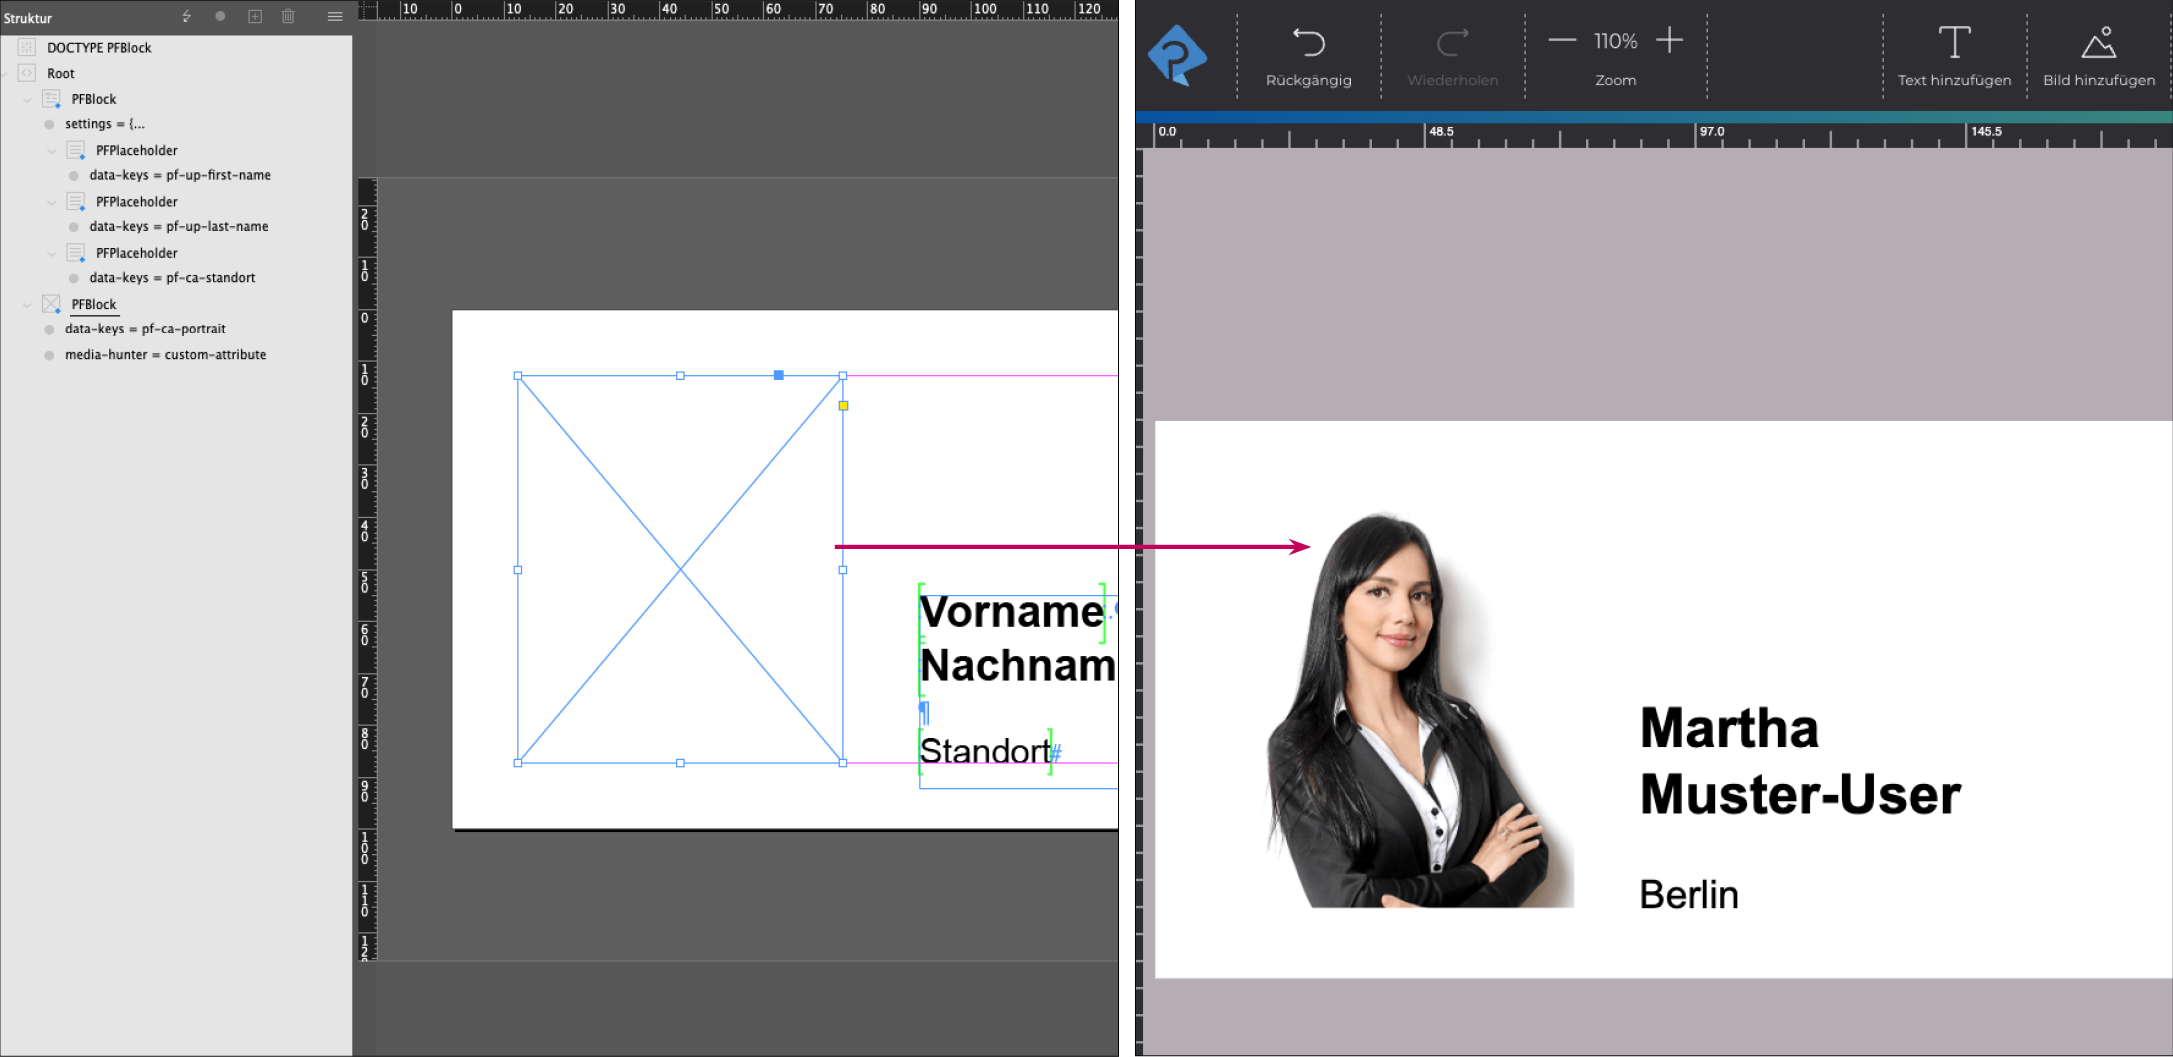Select the data-keys = pf-ca-portrait attribute
The height and width of the screenshot is (1057, 2173).
click(x=145, y=329)
